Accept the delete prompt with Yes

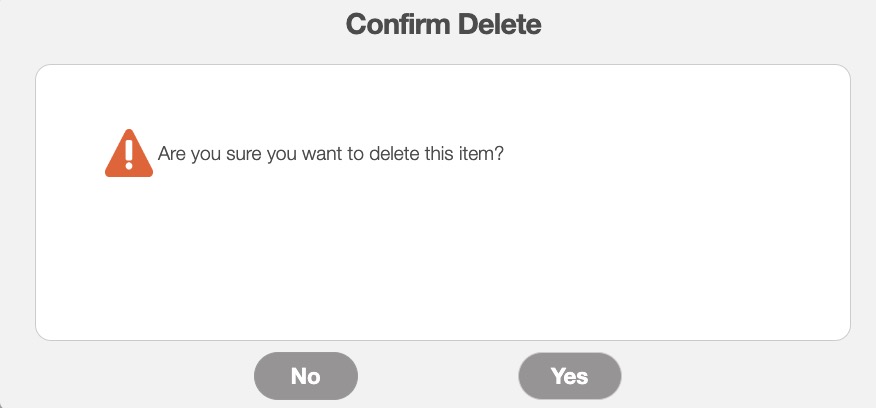[x=569, y=376]
